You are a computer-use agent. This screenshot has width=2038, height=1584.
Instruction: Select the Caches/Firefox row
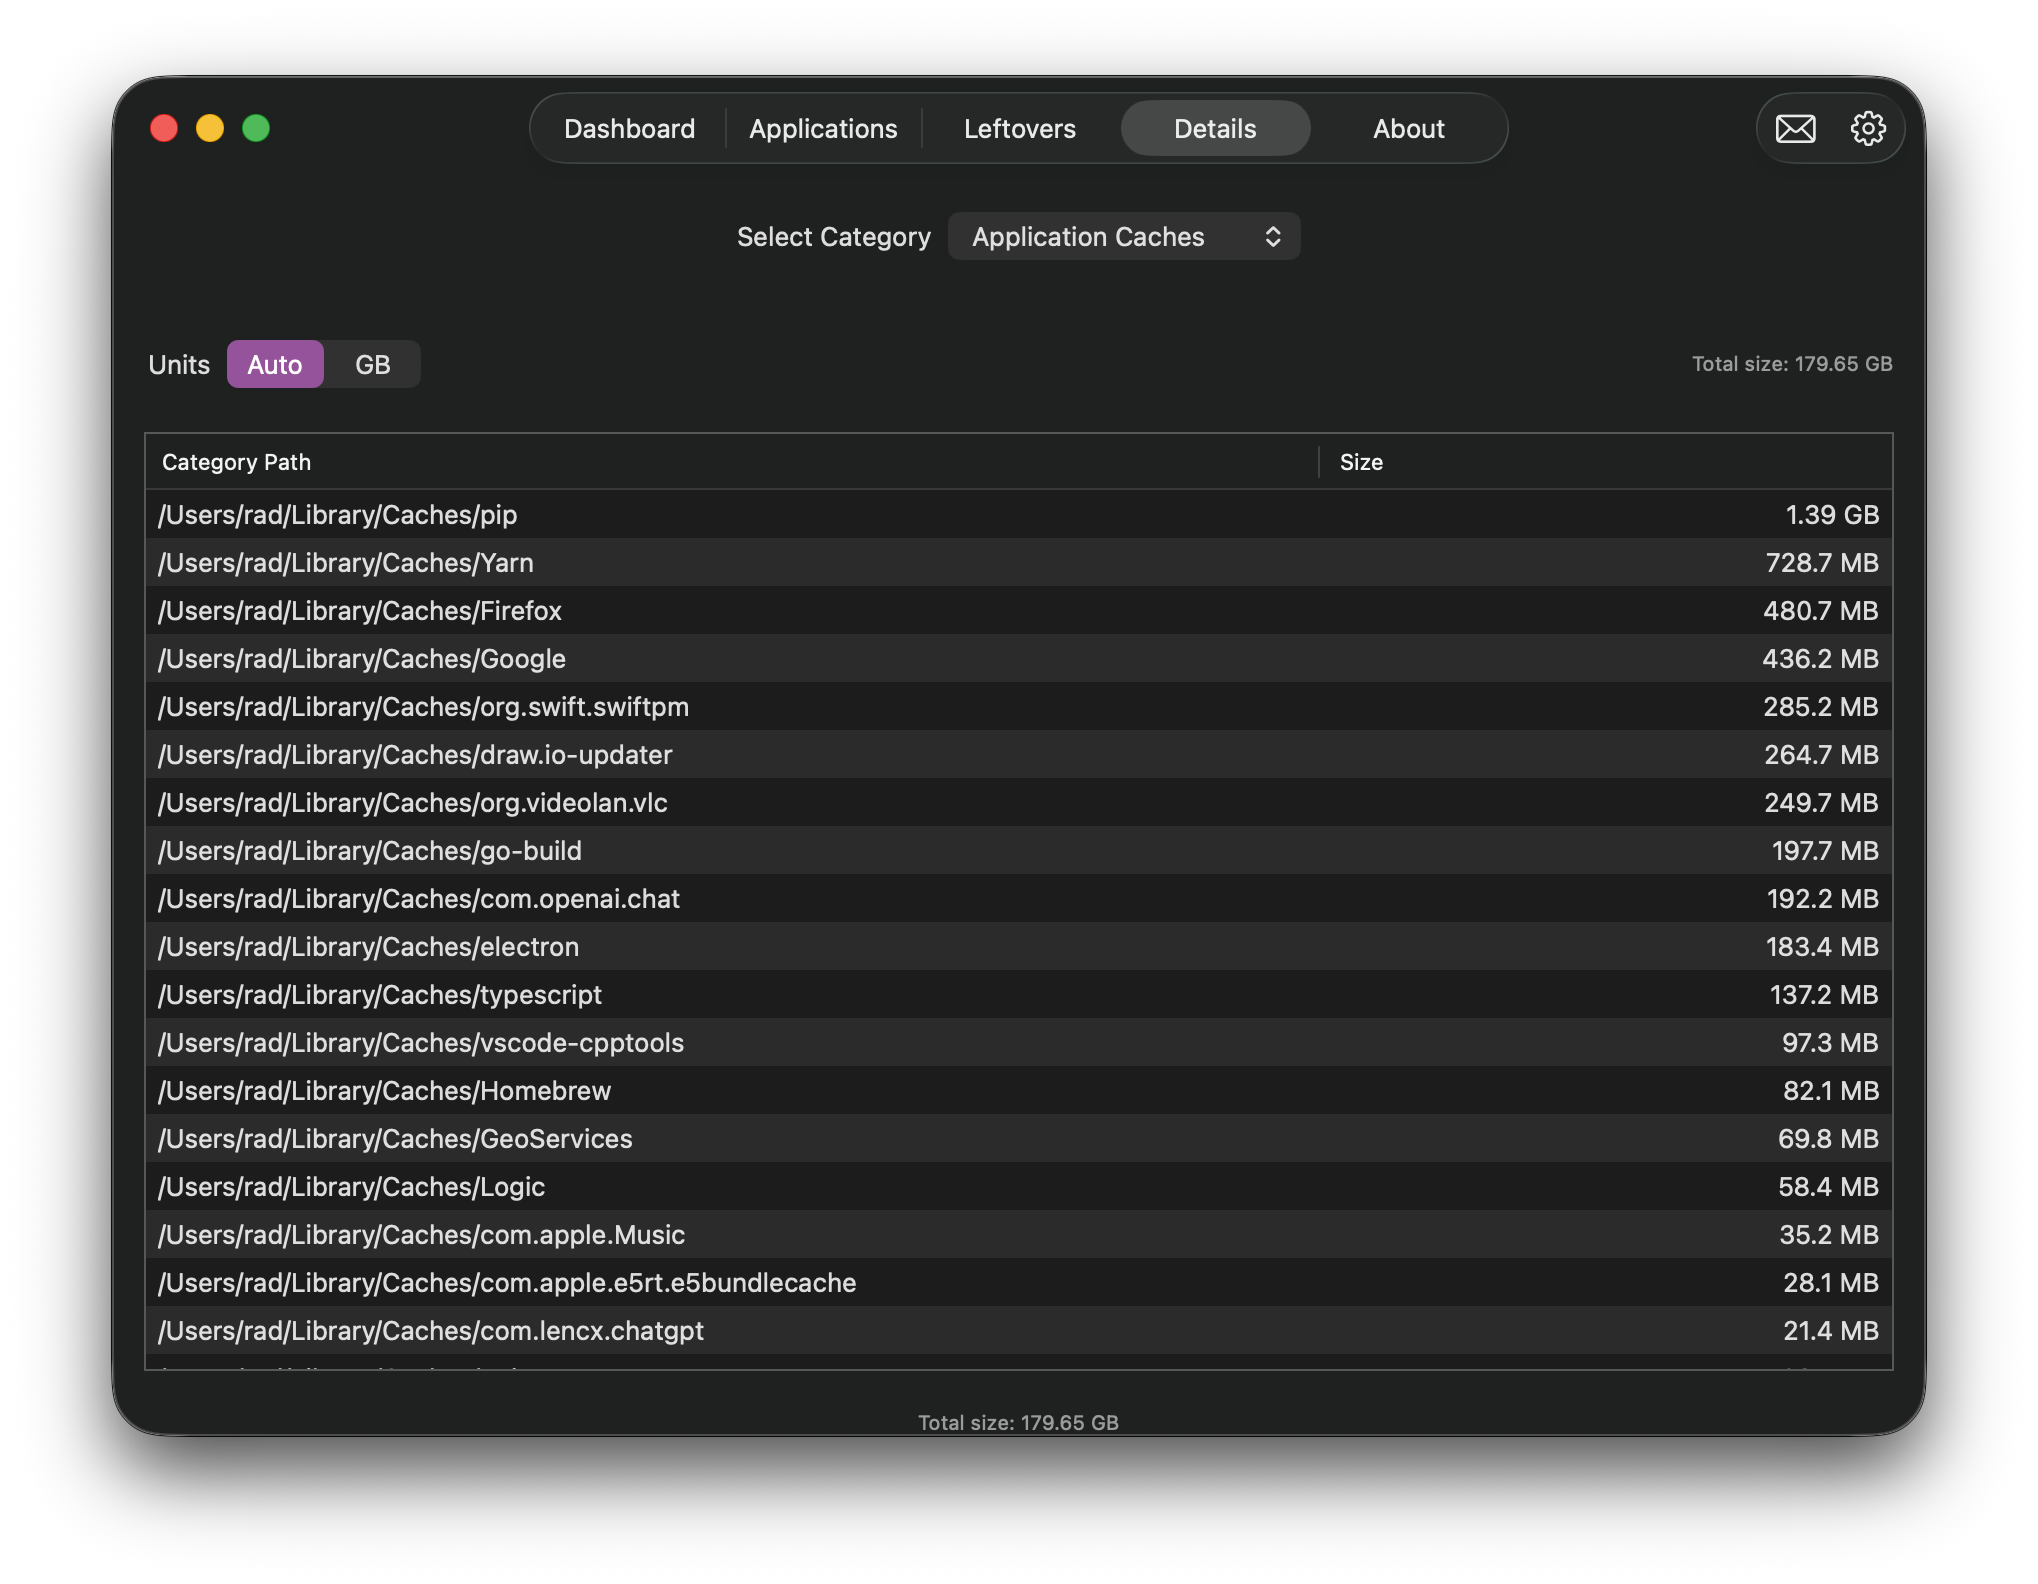1019,611
